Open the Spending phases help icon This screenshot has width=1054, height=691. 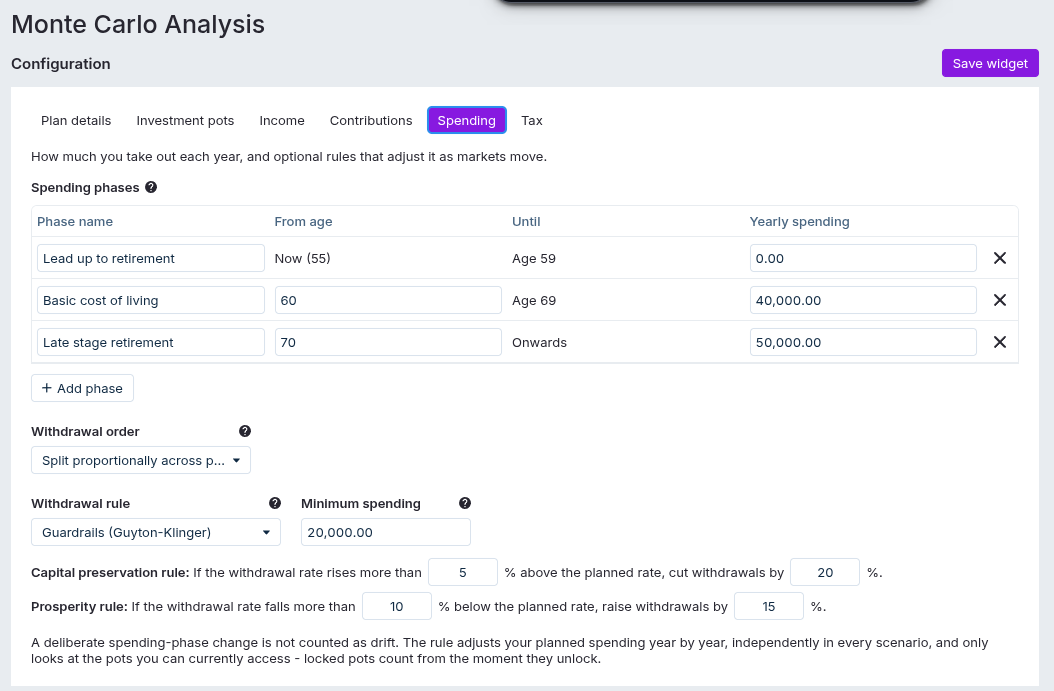click(x=151, y=188)
